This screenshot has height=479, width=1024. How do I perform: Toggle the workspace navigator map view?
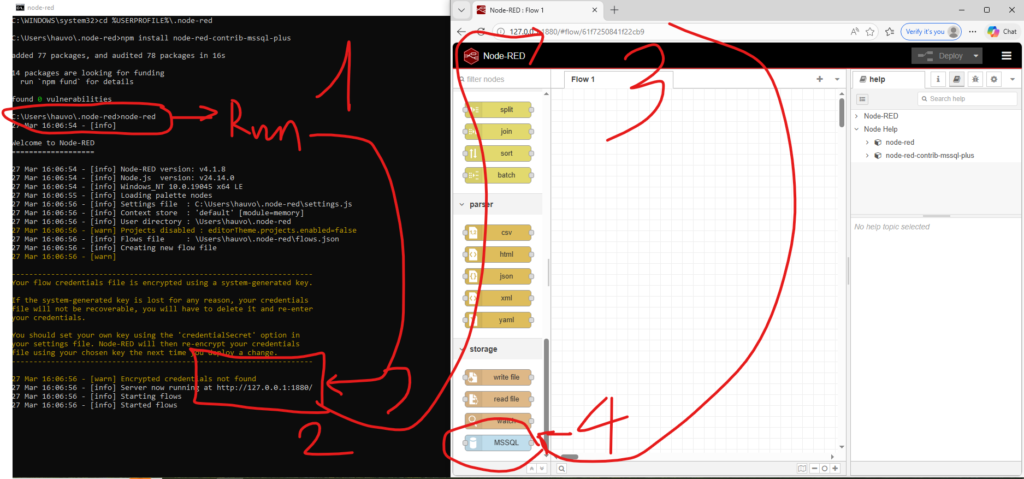tap(802, 468)
